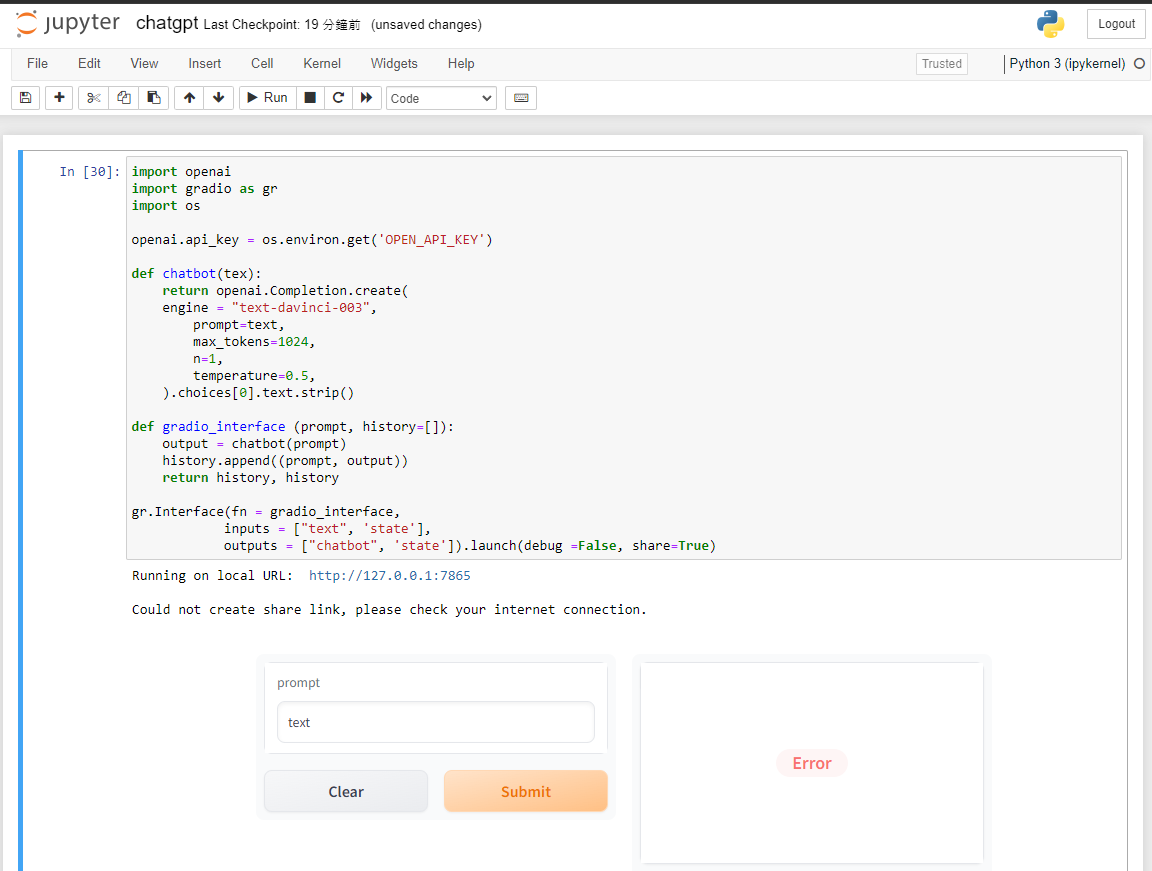
Task: Restart kernel and run all icon
Action: point(366,98)
